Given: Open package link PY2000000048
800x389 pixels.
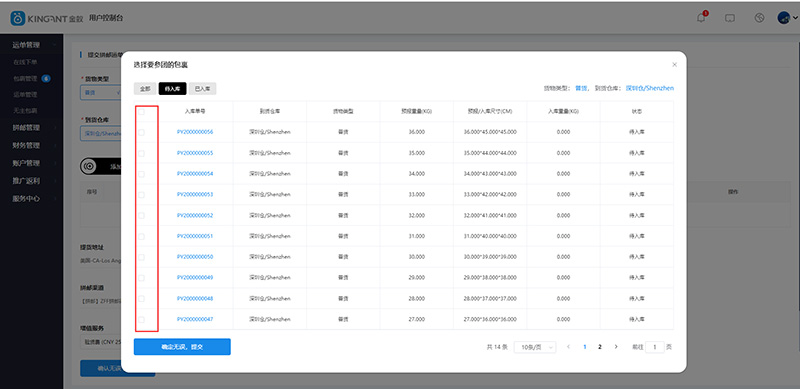Looking at the screenshot, I should (195, 299).
